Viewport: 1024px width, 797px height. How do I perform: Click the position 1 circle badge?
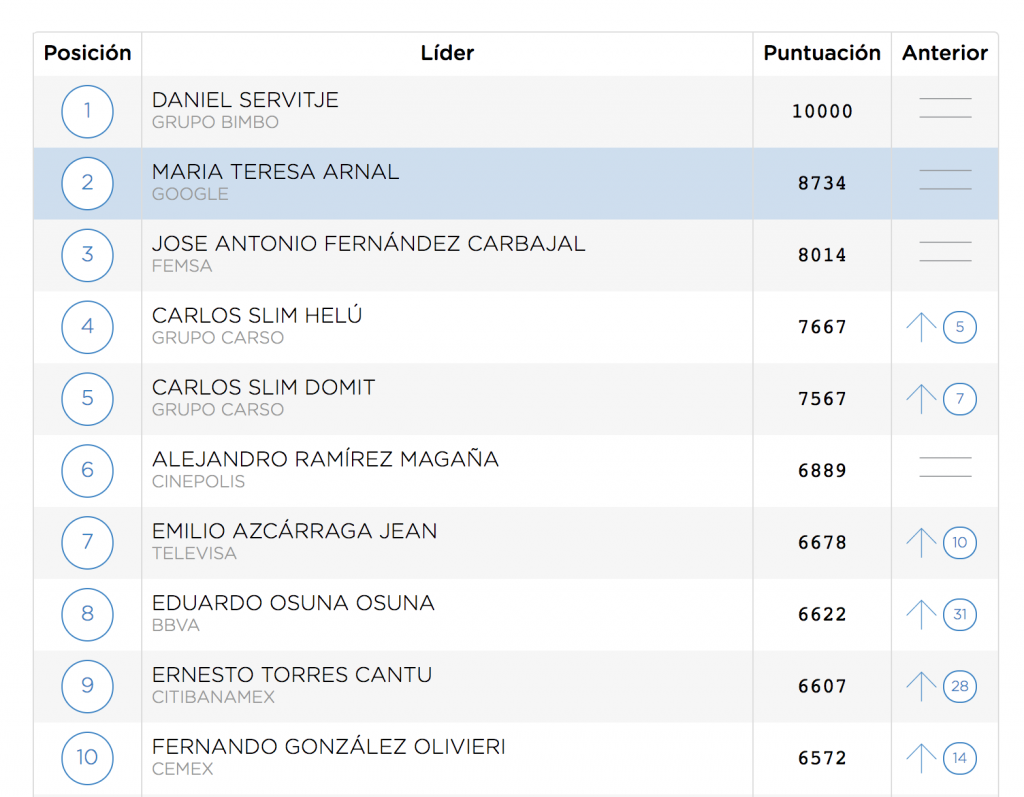(x=87, y=111)
